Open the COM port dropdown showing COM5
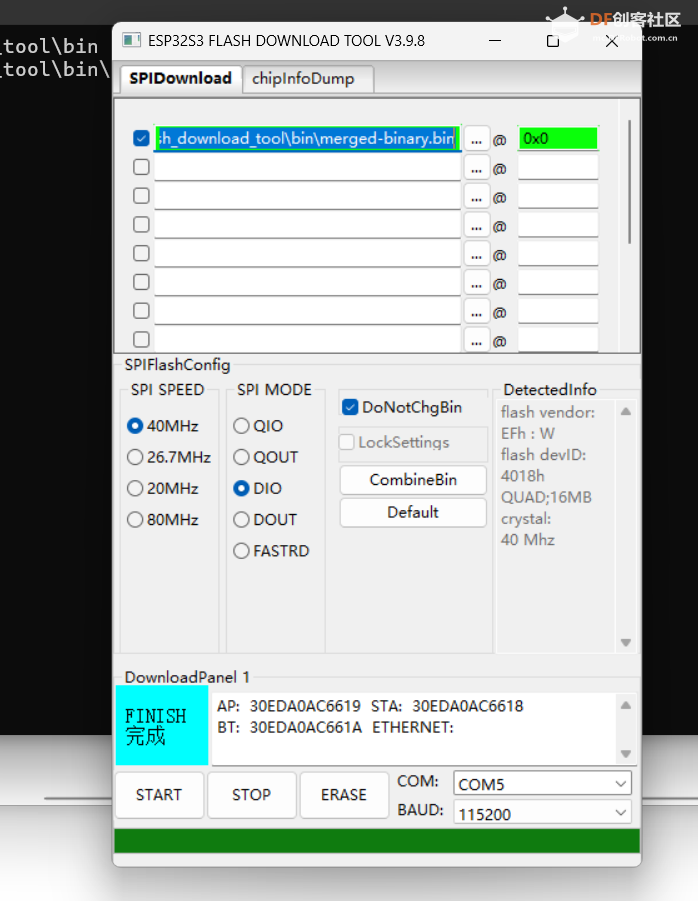Viewport: 698px width, 901px height. click(x=542, y=784)
